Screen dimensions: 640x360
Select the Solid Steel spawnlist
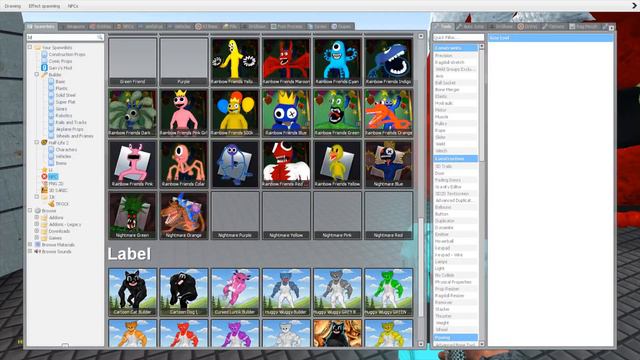pos(65,95)
